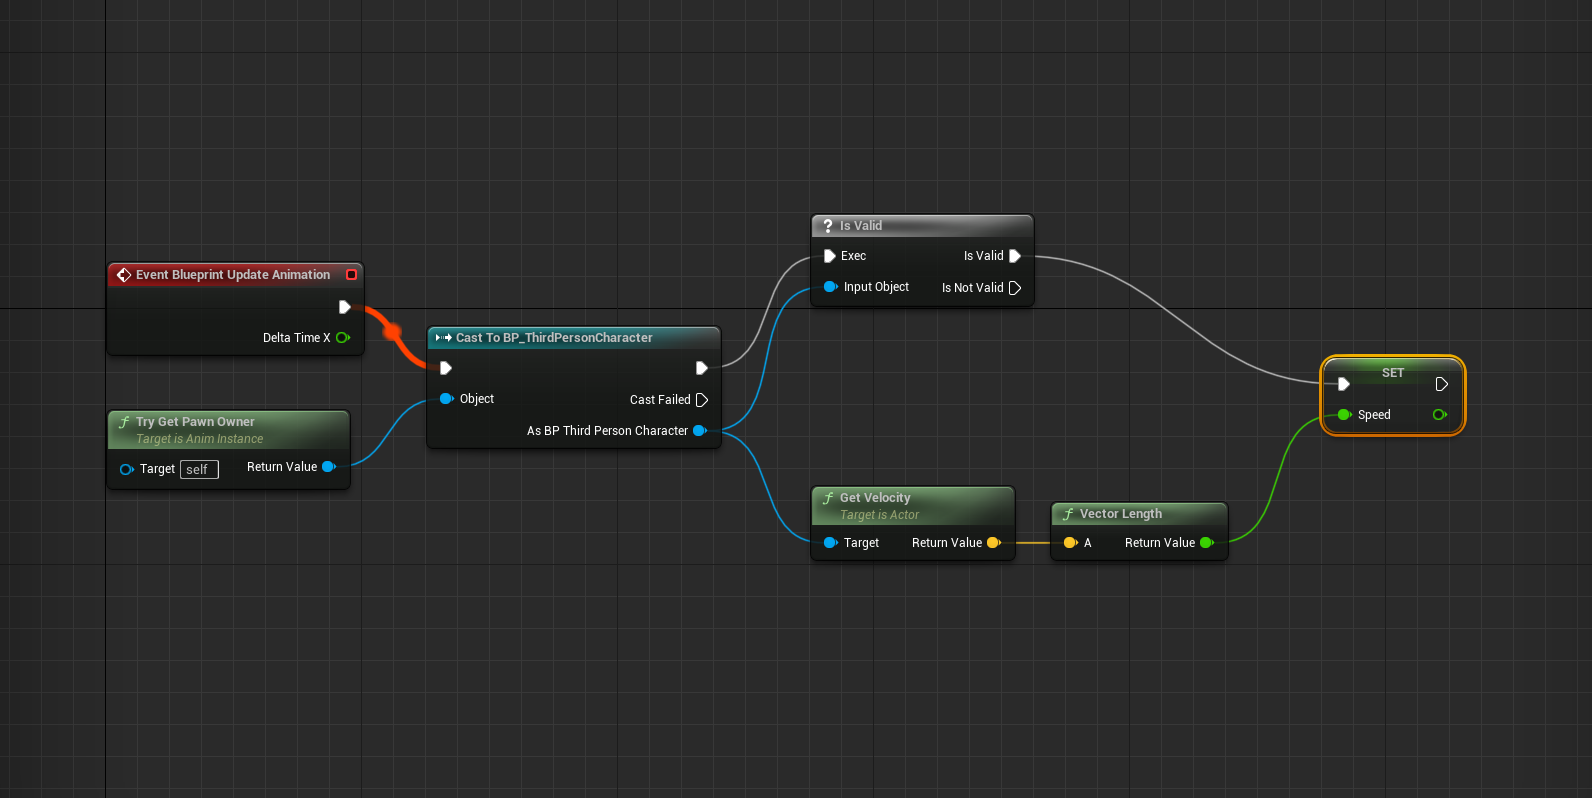Click the 'Target is Anim Instance' subtitle text
This screenshot has height=798, width=1592.
coord(199,439)
